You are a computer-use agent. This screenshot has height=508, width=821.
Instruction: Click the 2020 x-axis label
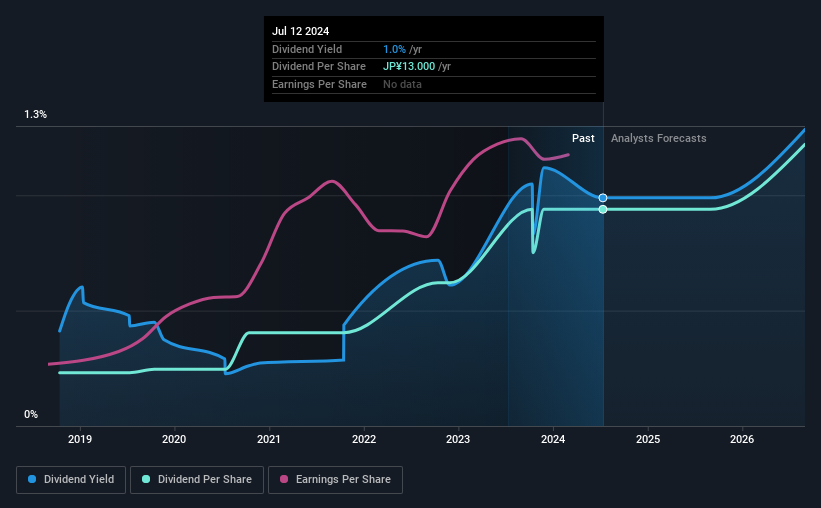pyautogui.click(x=174, y=439)
